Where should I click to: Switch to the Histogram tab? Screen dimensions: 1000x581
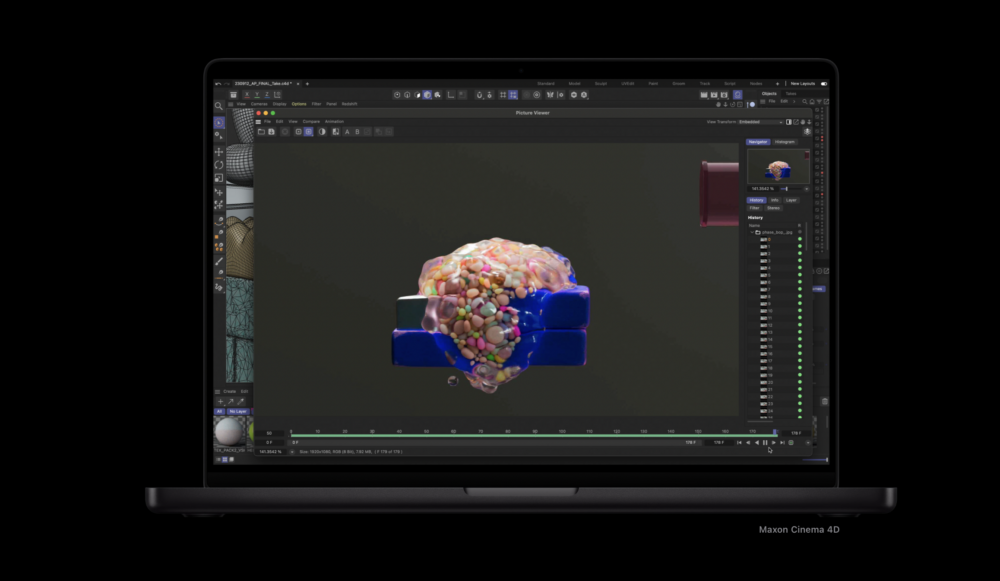tap(785, 142)
